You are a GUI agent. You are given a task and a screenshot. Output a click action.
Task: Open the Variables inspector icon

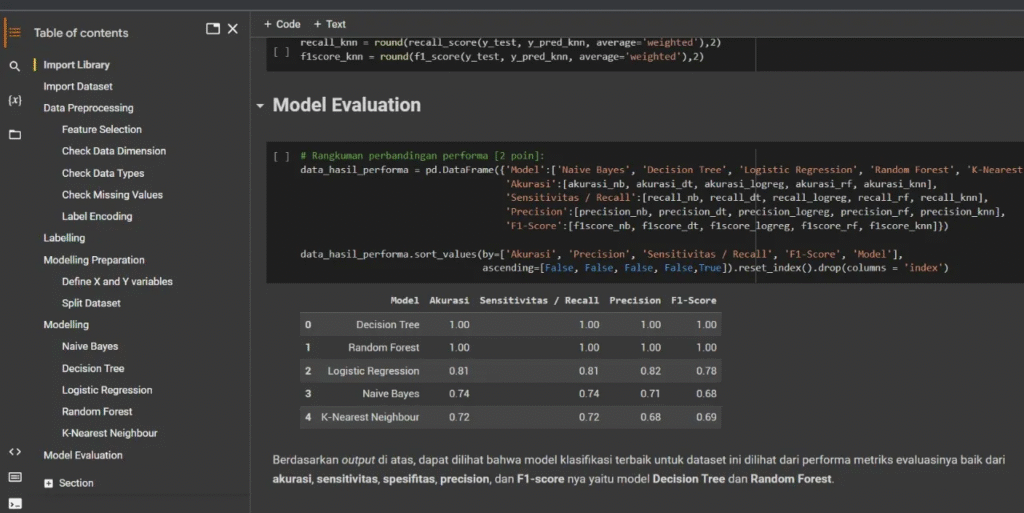click(x=14, y=100)
